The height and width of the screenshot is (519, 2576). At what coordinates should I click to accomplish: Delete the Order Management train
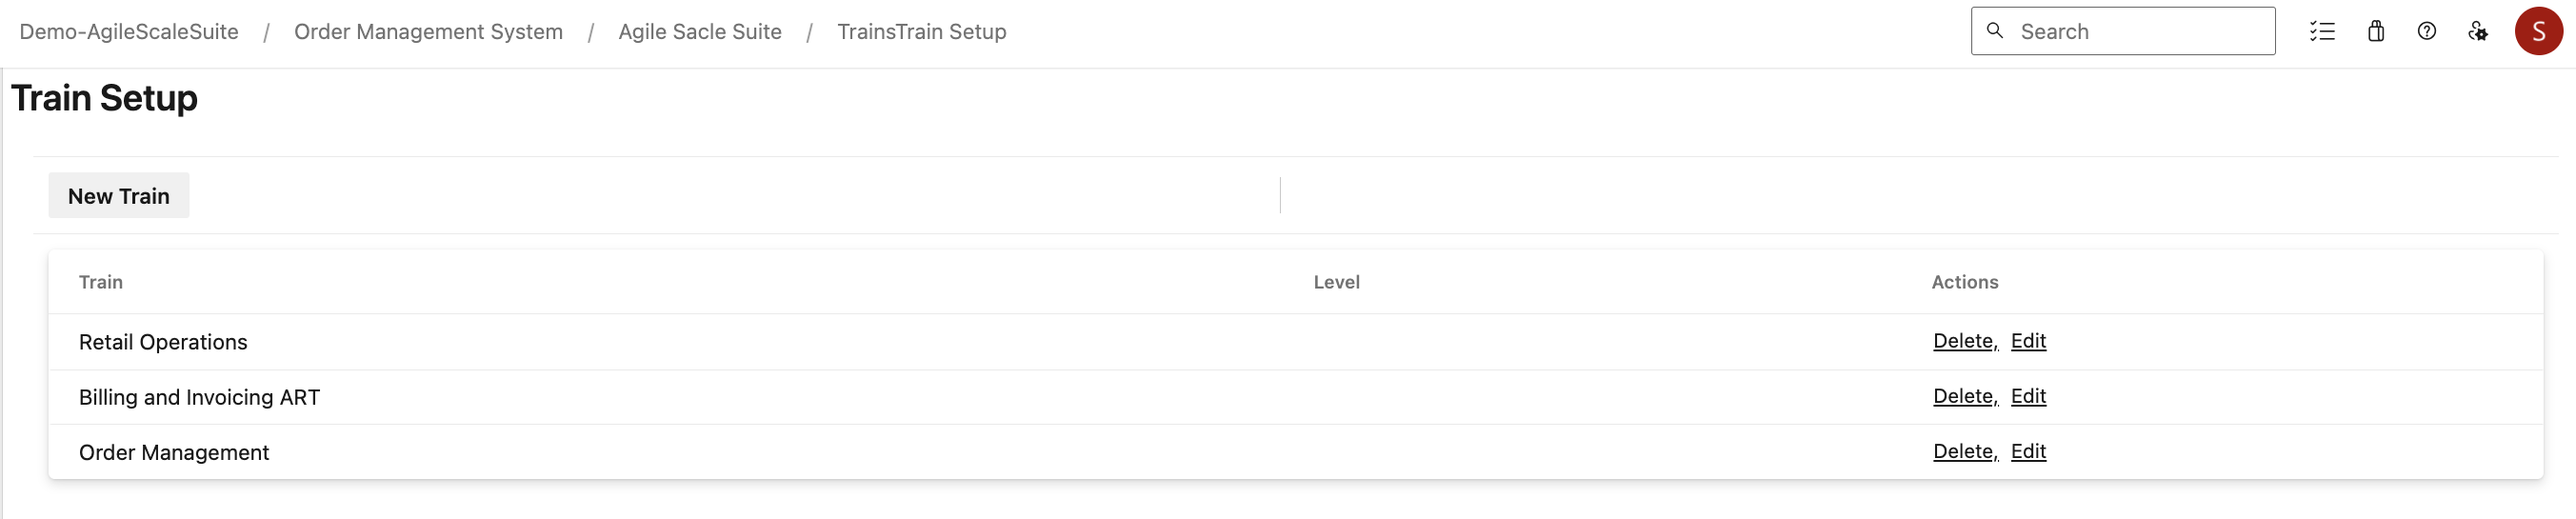click(x=1964, y=451)
